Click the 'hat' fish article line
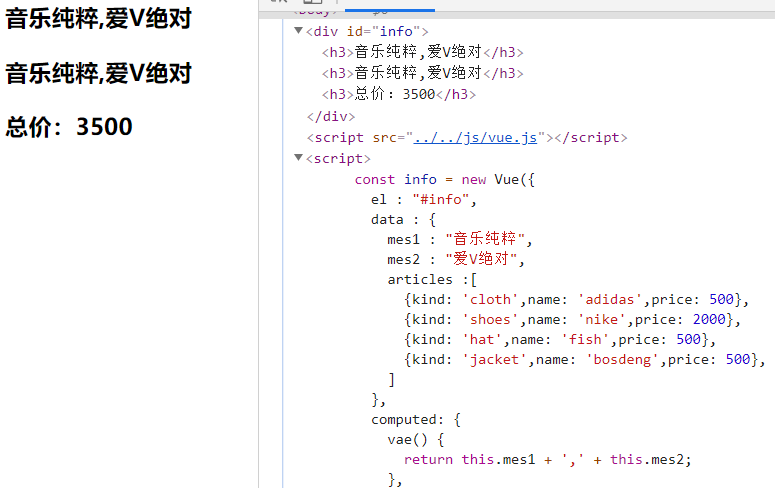This screenshot has width=775, height=488. coord(560,339)
